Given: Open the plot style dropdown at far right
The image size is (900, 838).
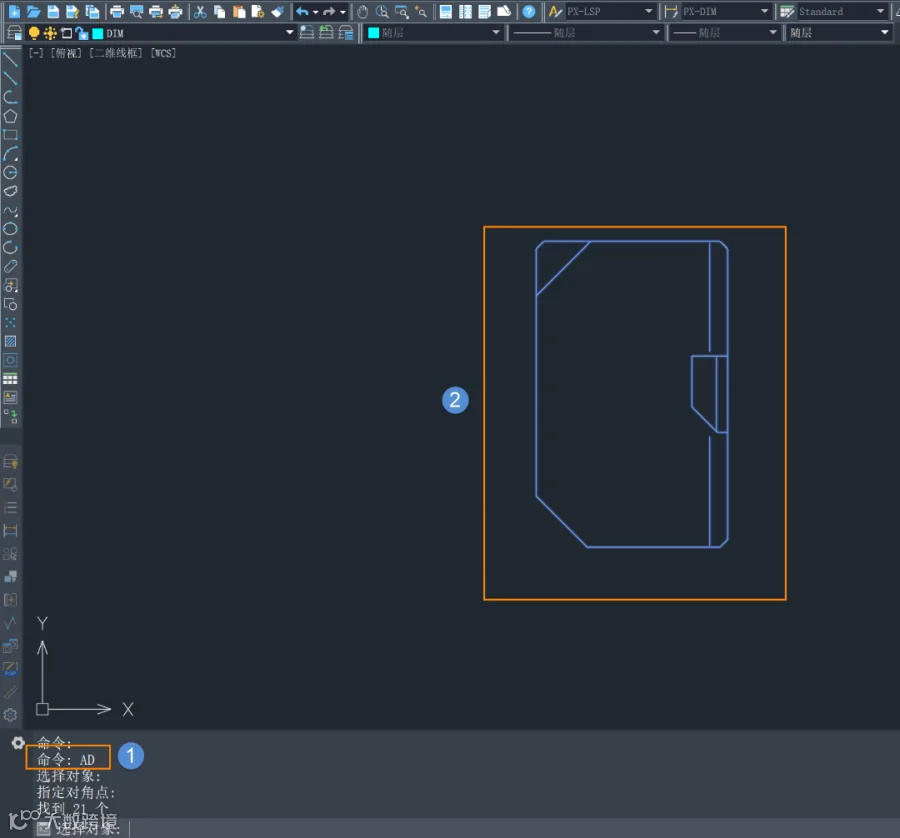Looking at the screenshot, I should (885, 33).
